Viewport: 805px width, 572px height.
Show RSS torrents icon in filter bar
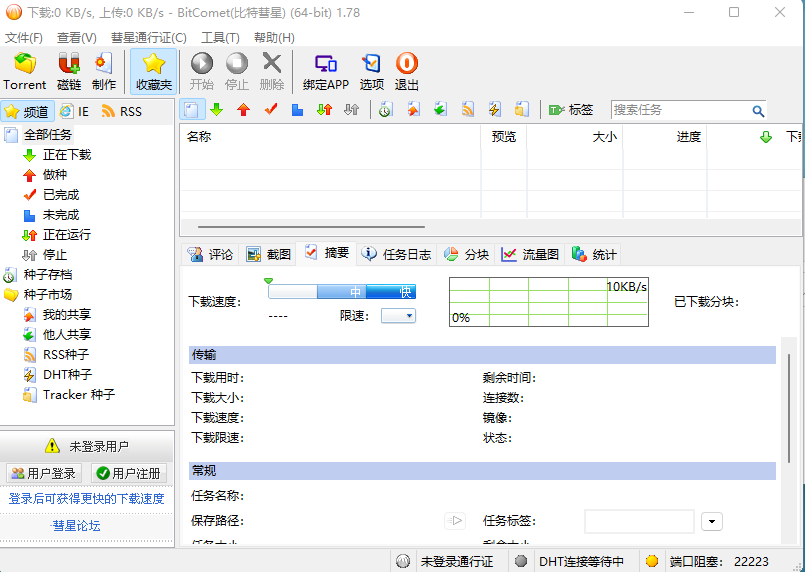(x=468, y=109)
